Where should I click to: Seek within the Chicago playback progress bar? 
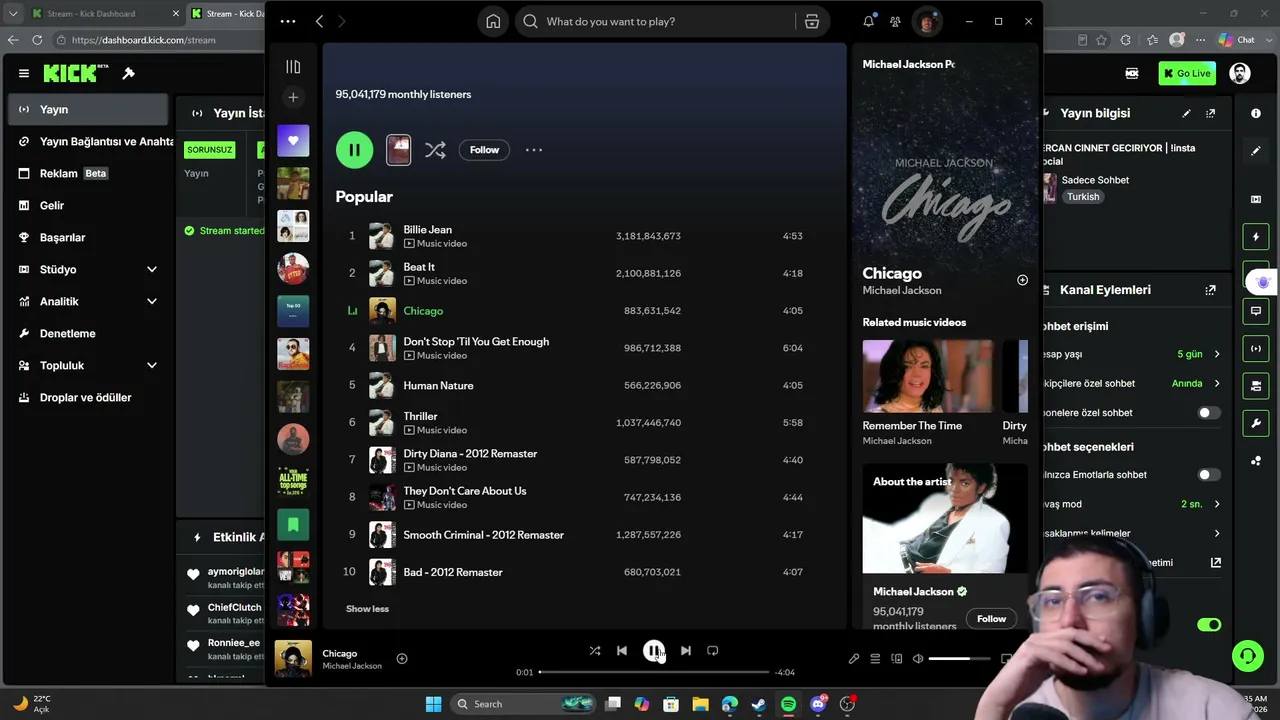pyautogui.click(x=654, y=672)
